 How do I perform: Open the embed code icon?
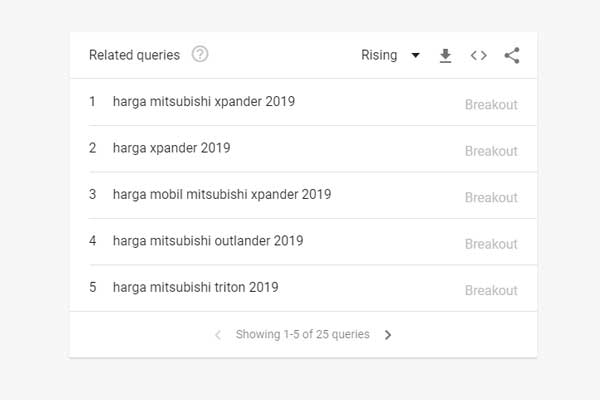coord(479,56)
